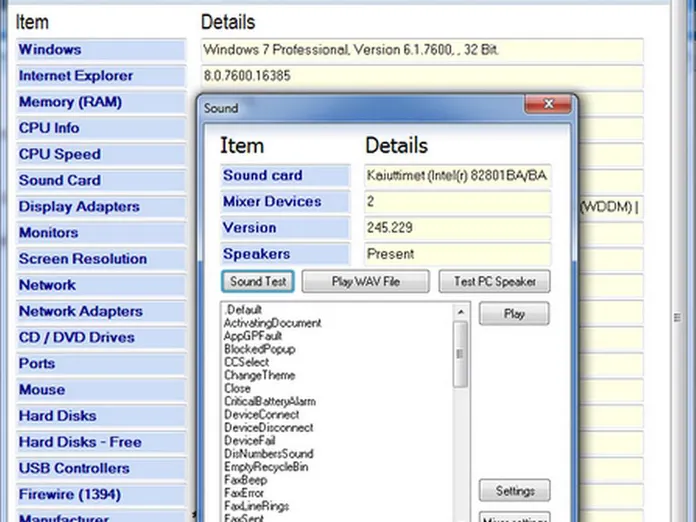Show CPU Speed details
This screenshot has height=522, width=696.
coord(60,154)
